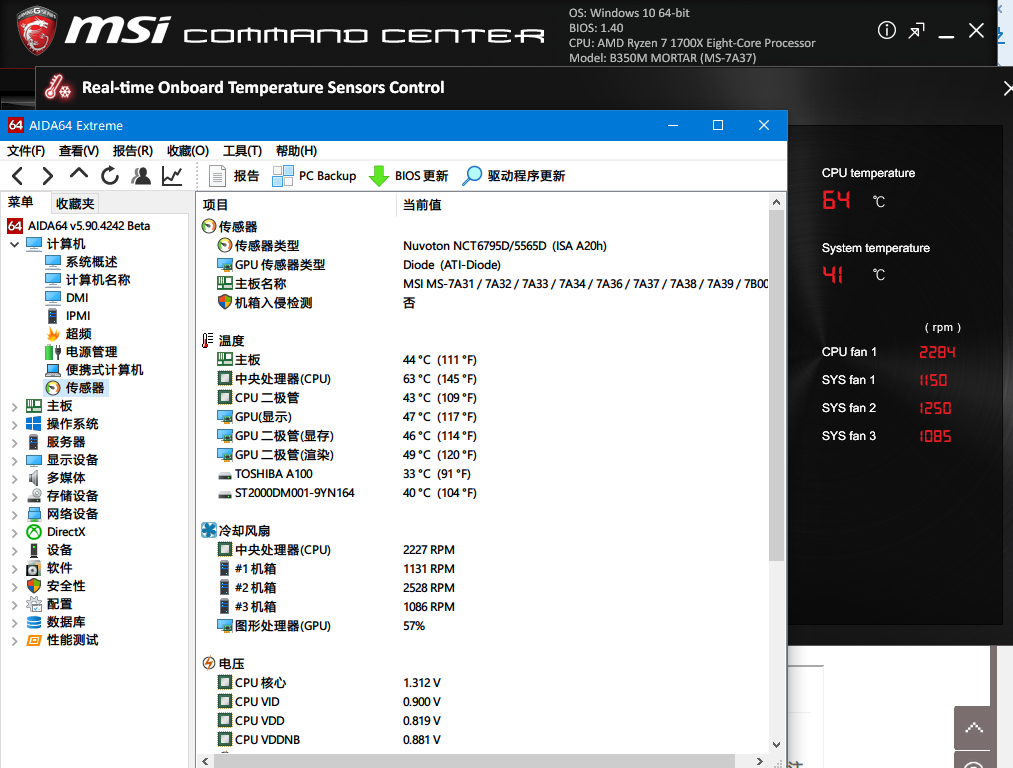Viewport: 1013px width, 768px height.
Task: Click SYS fan 2 rpm value
Action: [935, 408]
